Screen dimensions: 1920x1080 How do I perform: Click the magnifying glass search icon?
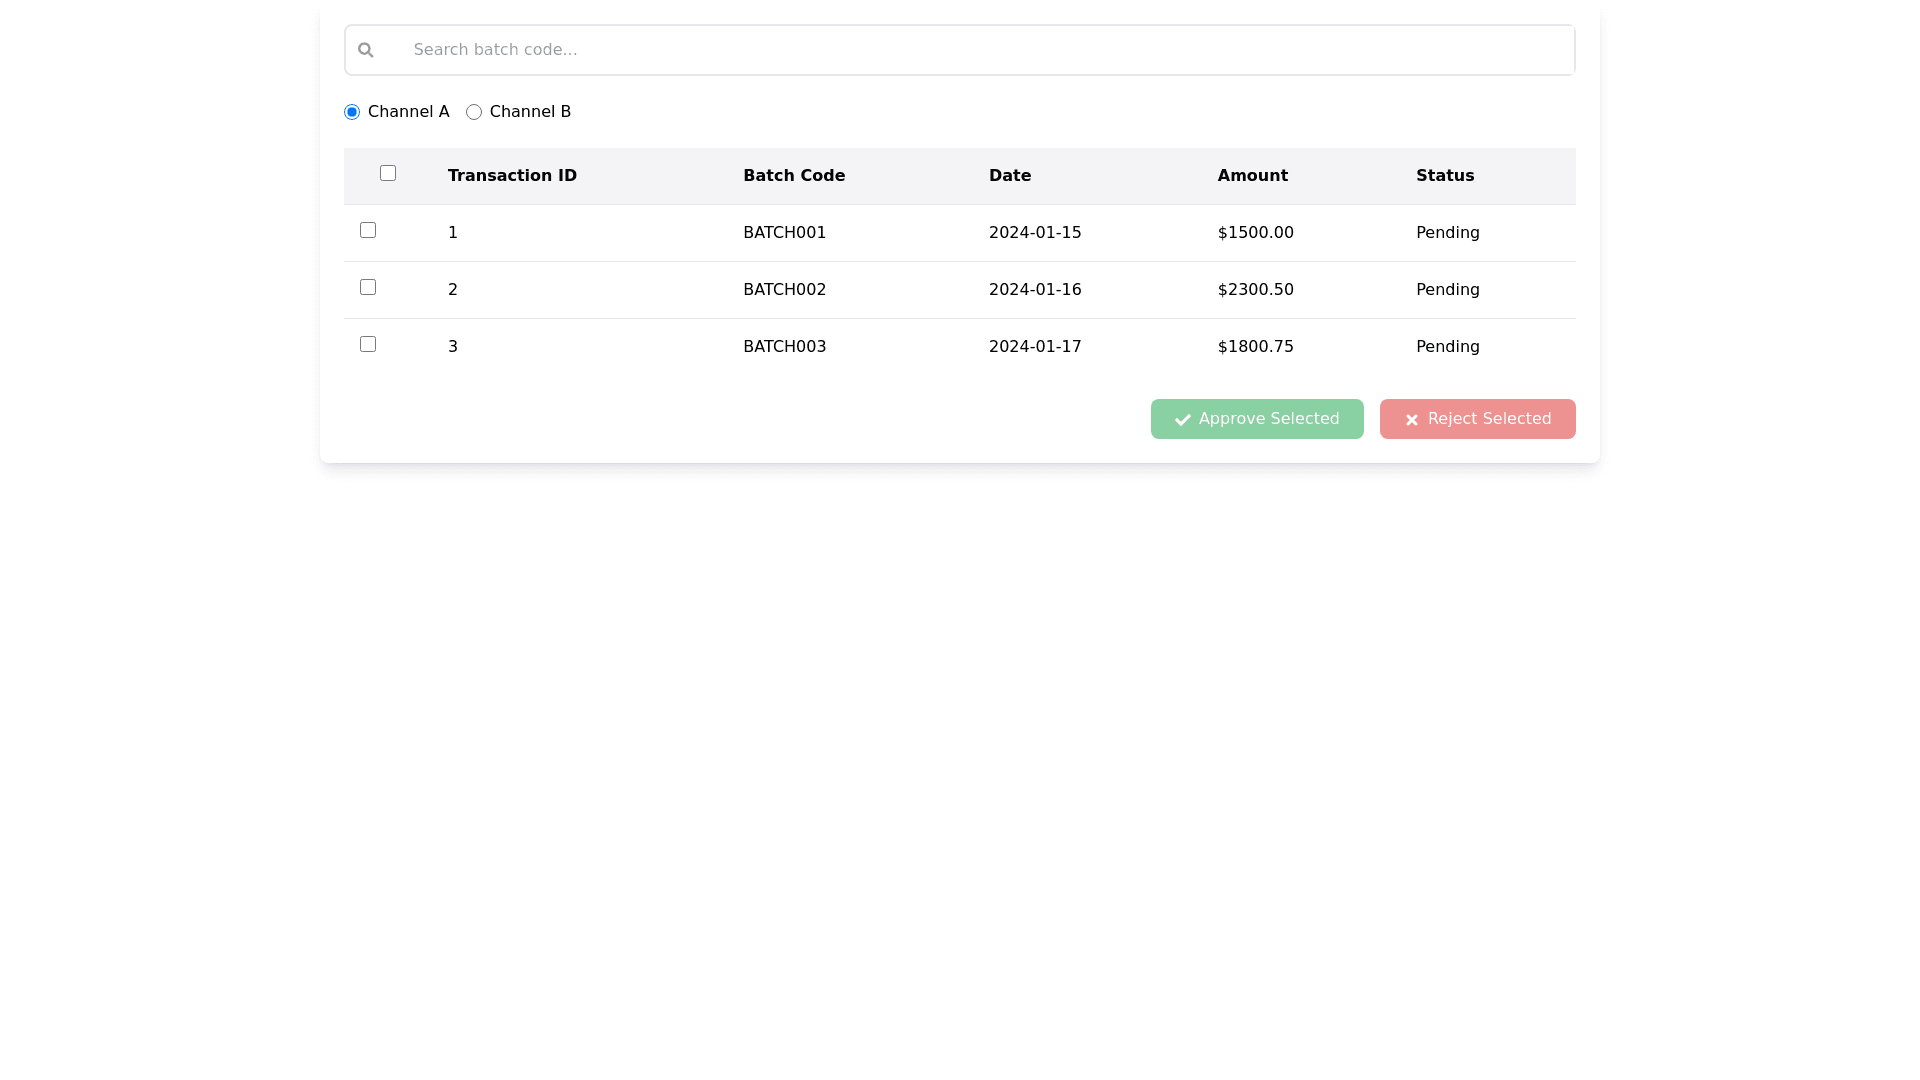point(366,50)
